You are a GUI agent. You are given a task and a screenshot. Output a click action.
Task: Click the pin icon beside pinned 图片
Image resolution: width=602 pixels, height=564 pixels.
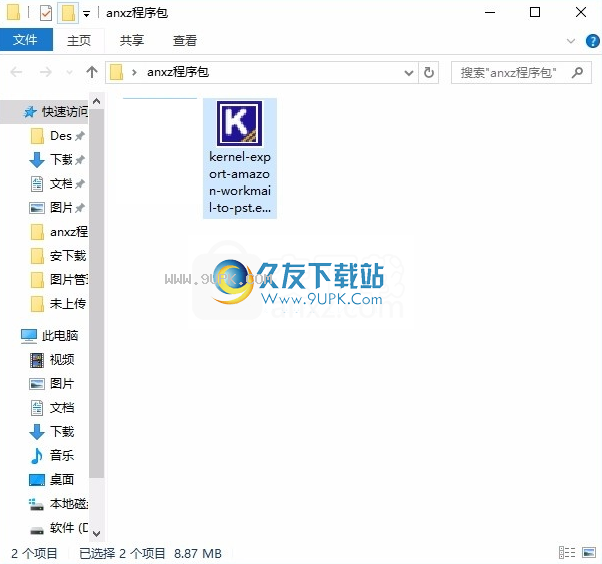80,208
